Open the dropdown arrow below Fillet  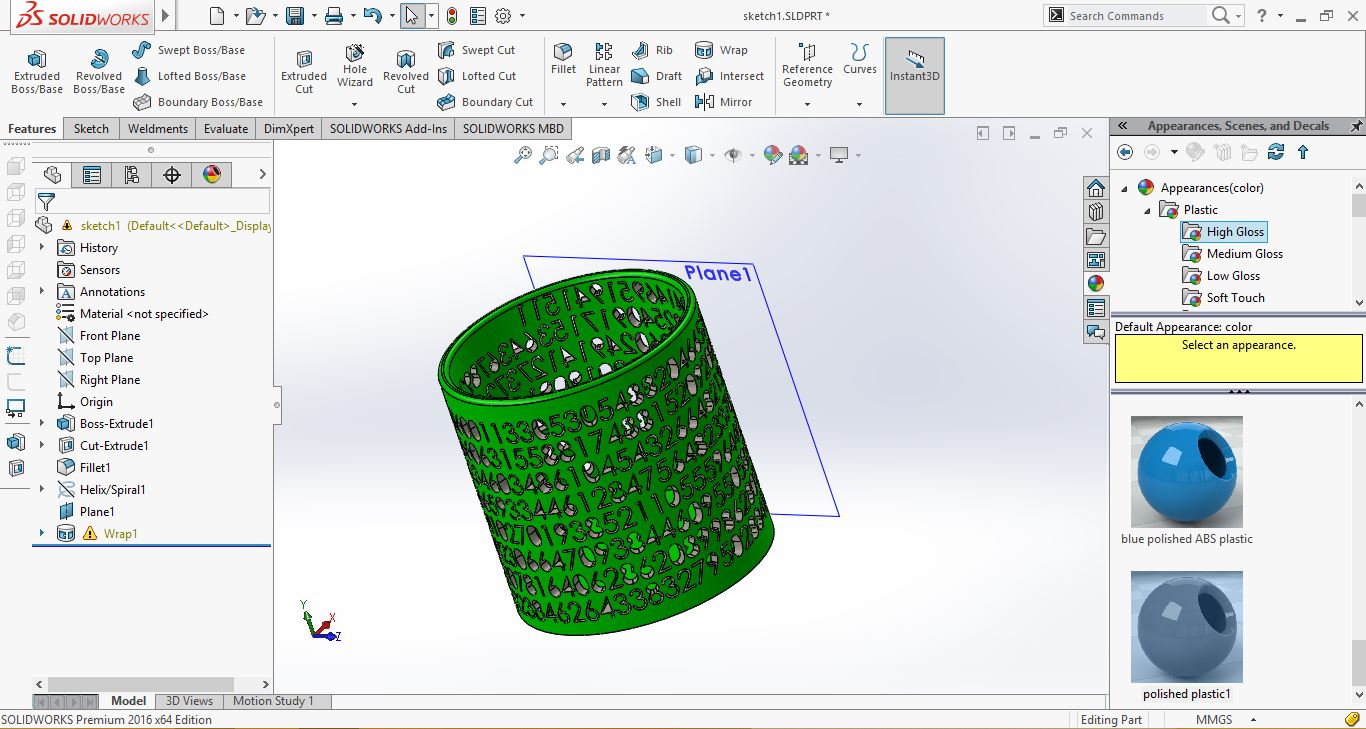(x=563, y=104)
